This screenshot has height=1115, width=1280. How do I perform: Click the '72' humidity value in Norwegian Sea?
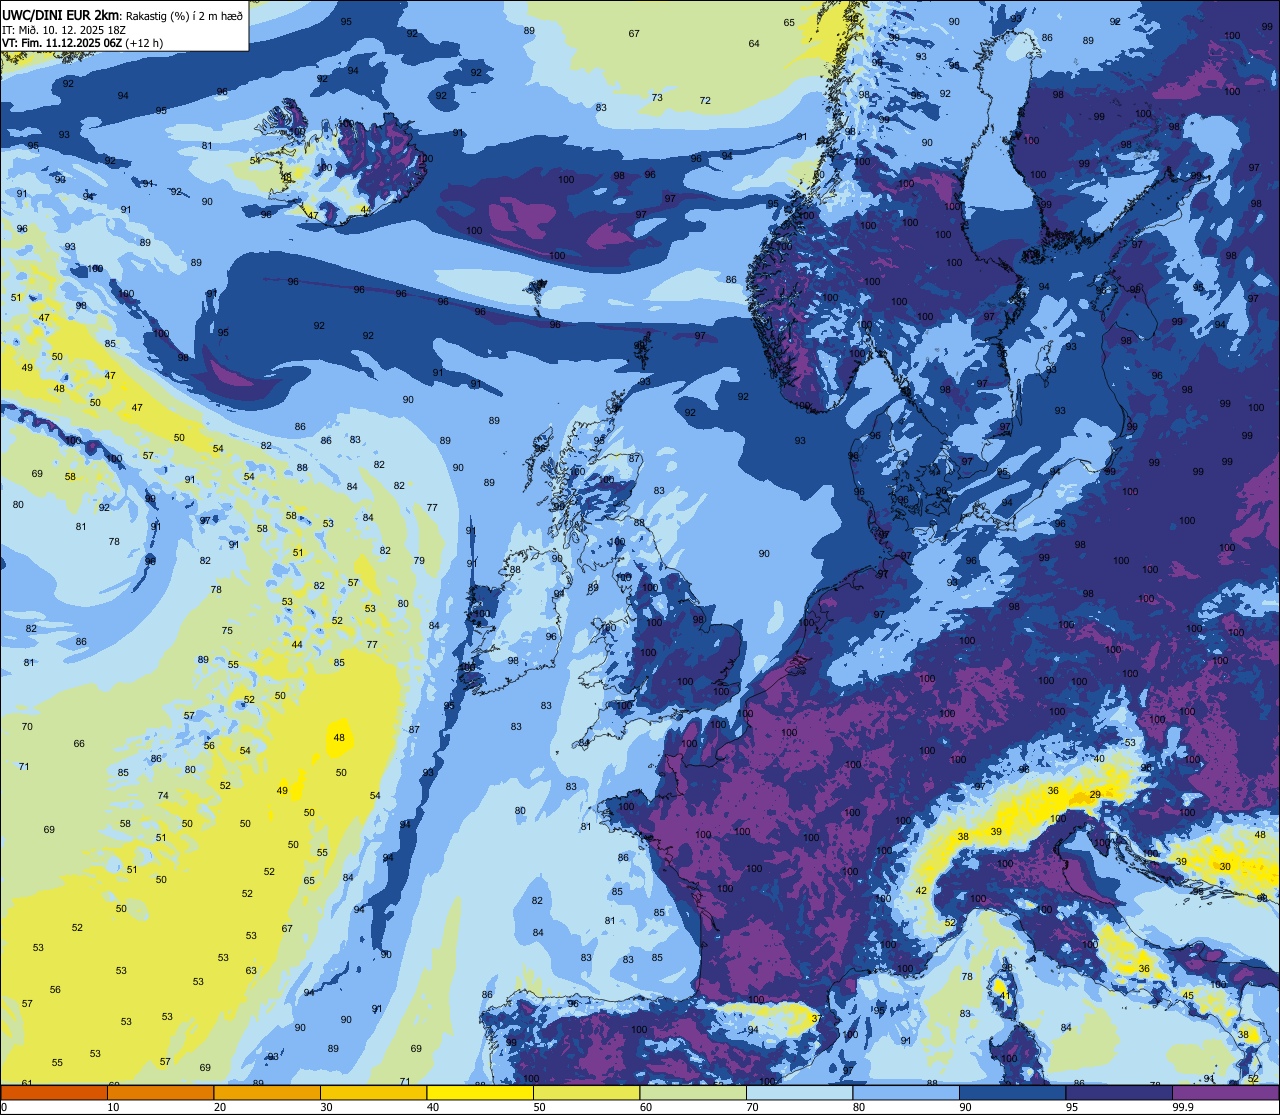tap(705, 100)
